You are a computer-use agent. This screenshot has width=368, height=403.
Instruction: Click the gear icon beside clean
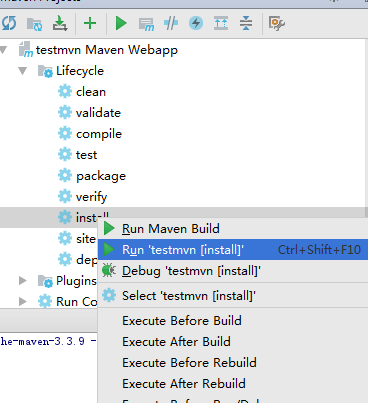(x=65, y=92)
